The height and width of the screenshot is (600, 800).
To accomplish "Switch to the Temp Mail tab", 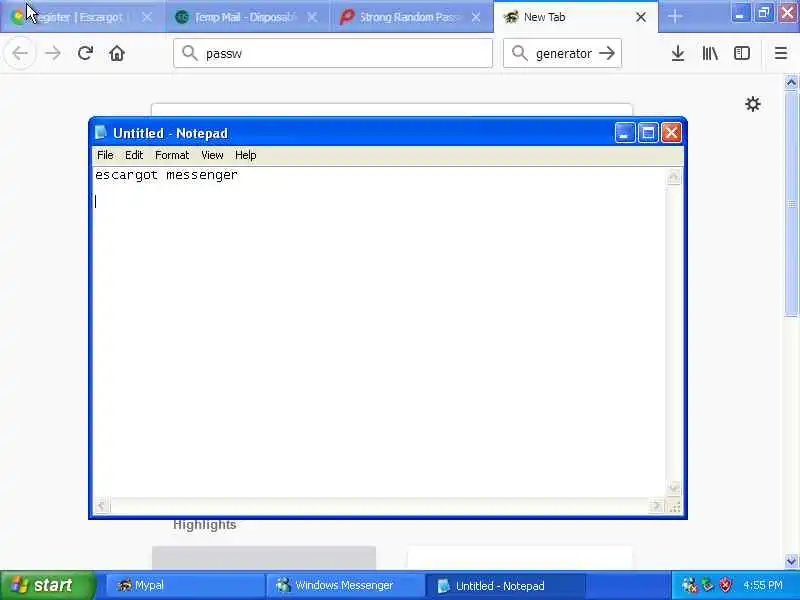I will coord(247,17).
